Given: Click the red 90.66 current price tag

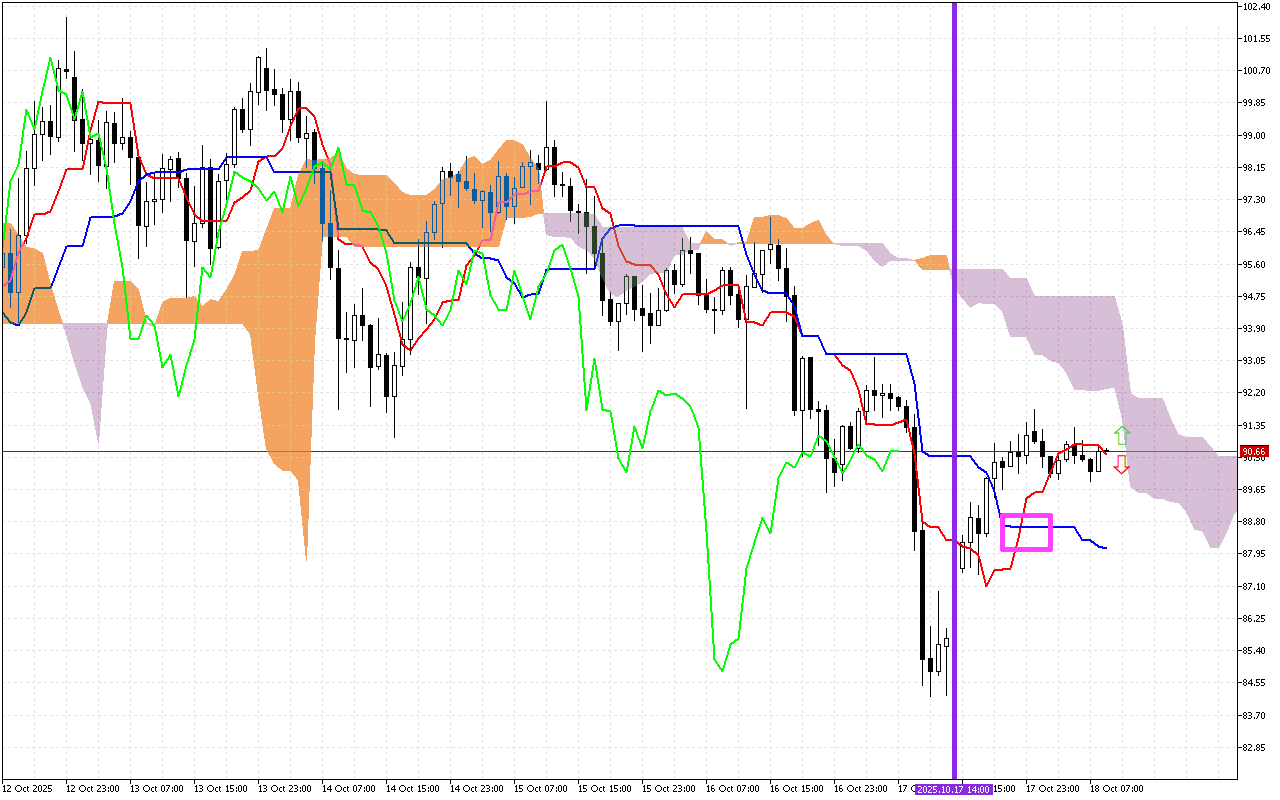Looking at the screenshot, I should (1254, 452).
